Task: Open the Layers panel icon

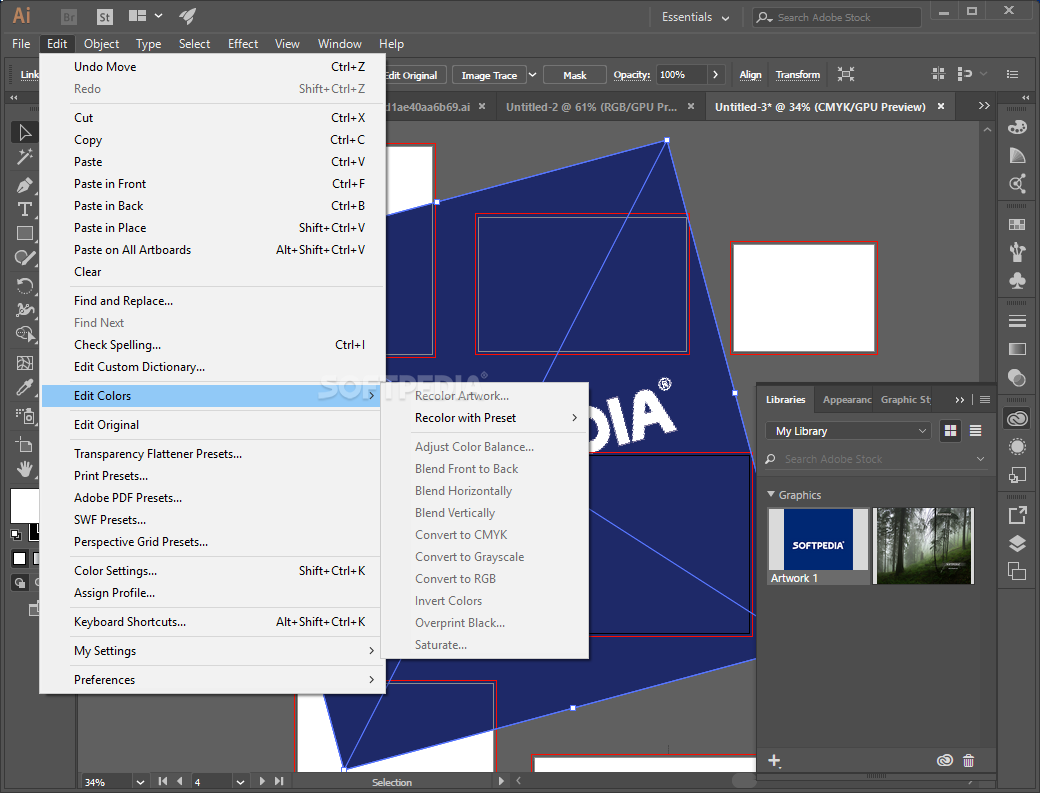Action: coord(1017,544)
